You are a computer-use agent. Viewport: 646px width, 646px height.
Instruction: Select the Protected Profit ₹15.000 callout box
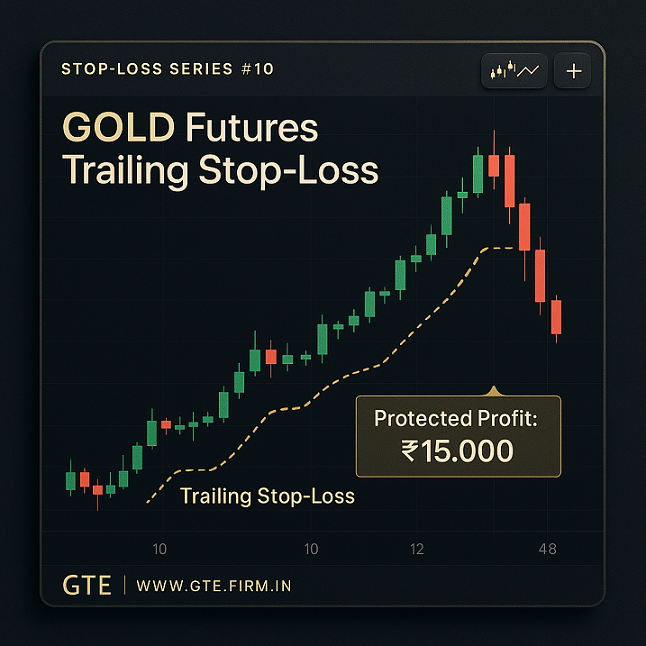coord(458,436)
